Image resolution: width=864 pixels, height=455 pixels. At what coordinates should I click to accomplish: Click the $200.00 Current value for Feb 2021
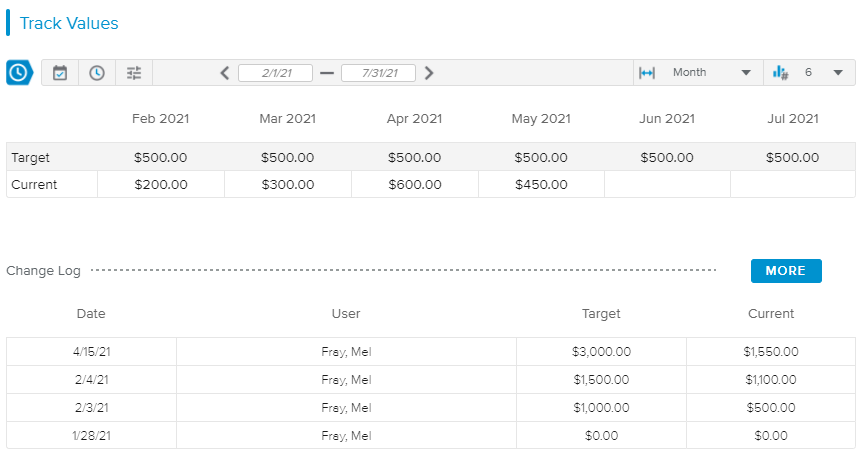pos(161,185)
